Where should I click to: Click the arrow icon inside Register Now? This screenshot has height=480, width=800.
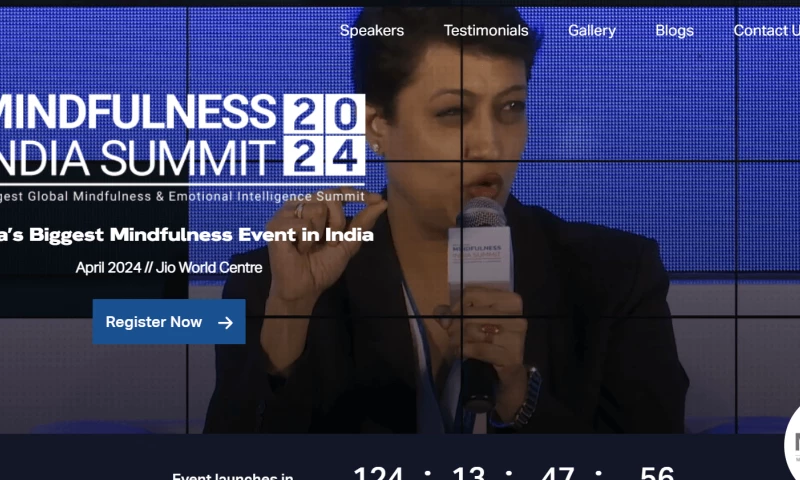click(x=225, y=322)
